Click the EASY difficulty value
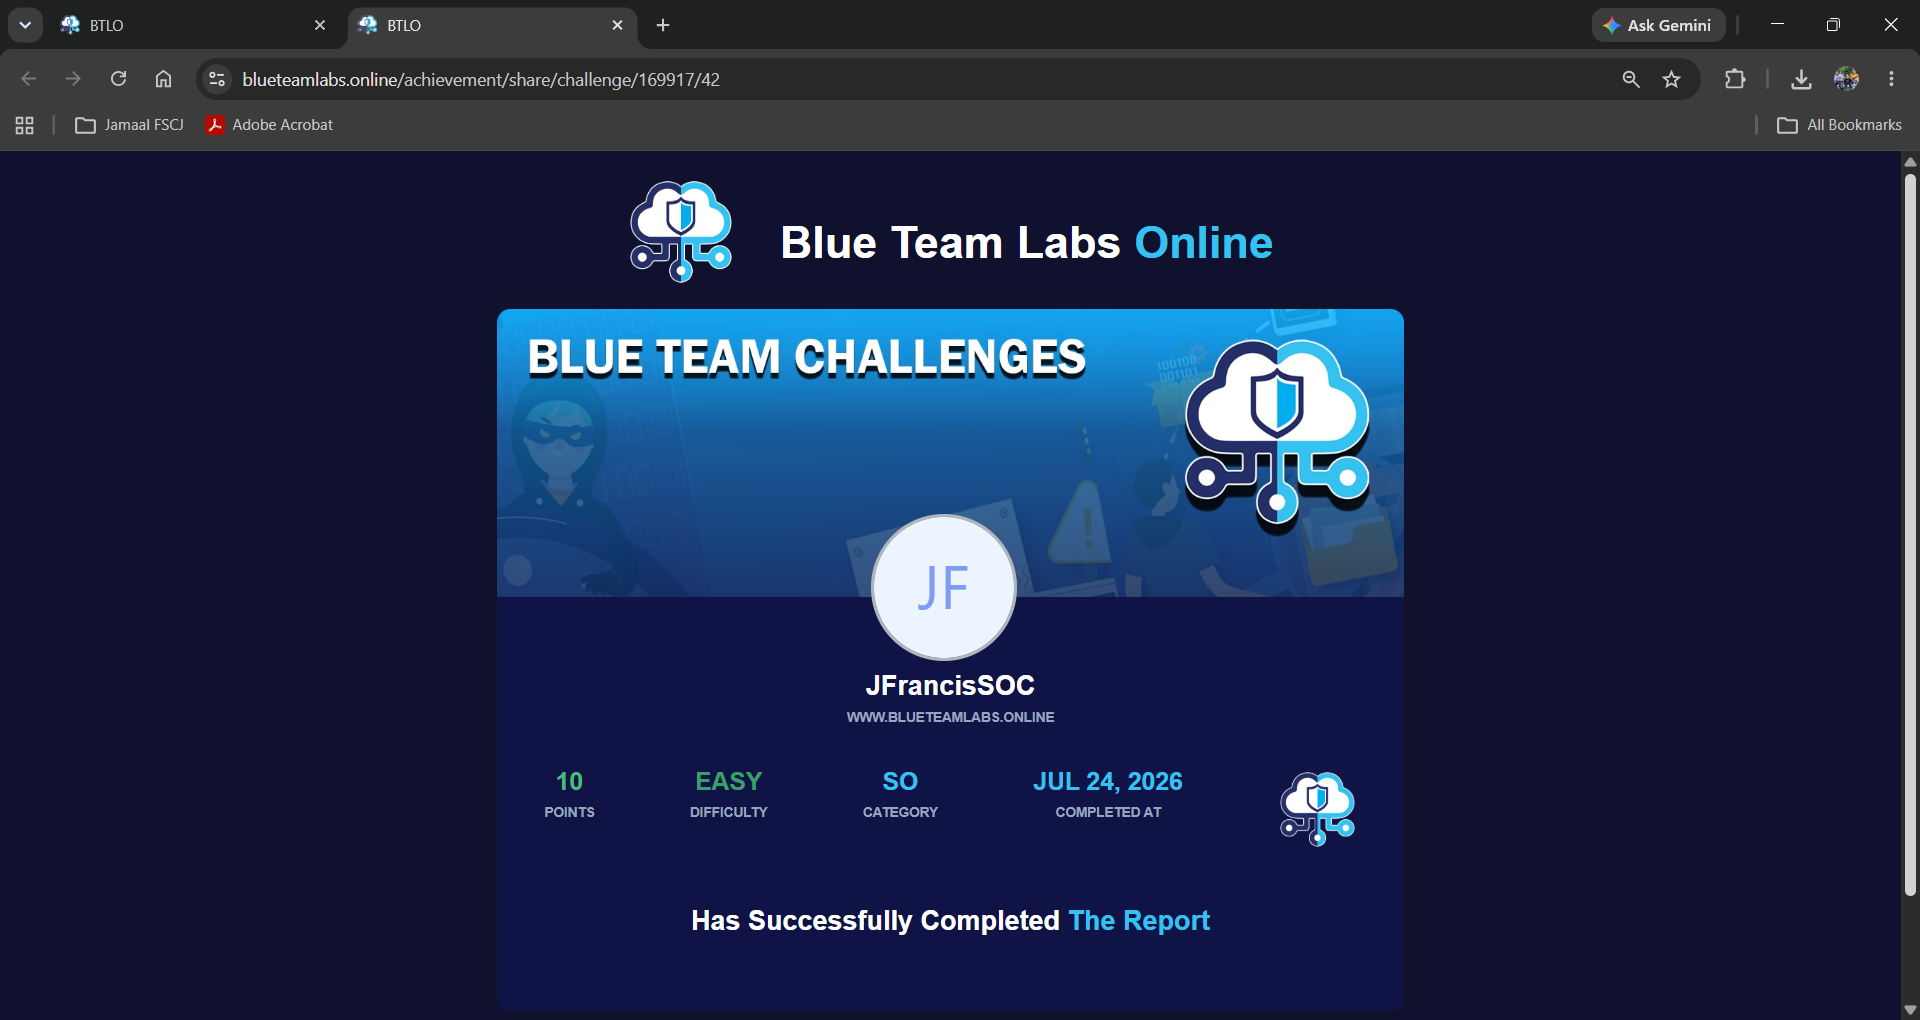The height and width of the screenshot is (1020, 1920). click(729, 781)
